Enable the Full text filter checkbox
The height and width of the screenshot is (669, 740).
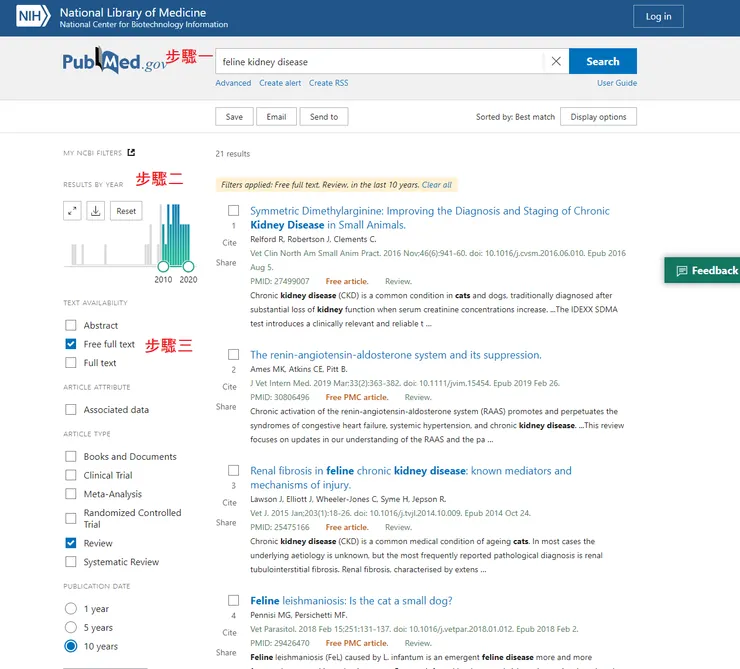pyautogui.click(x=71, y=363)
